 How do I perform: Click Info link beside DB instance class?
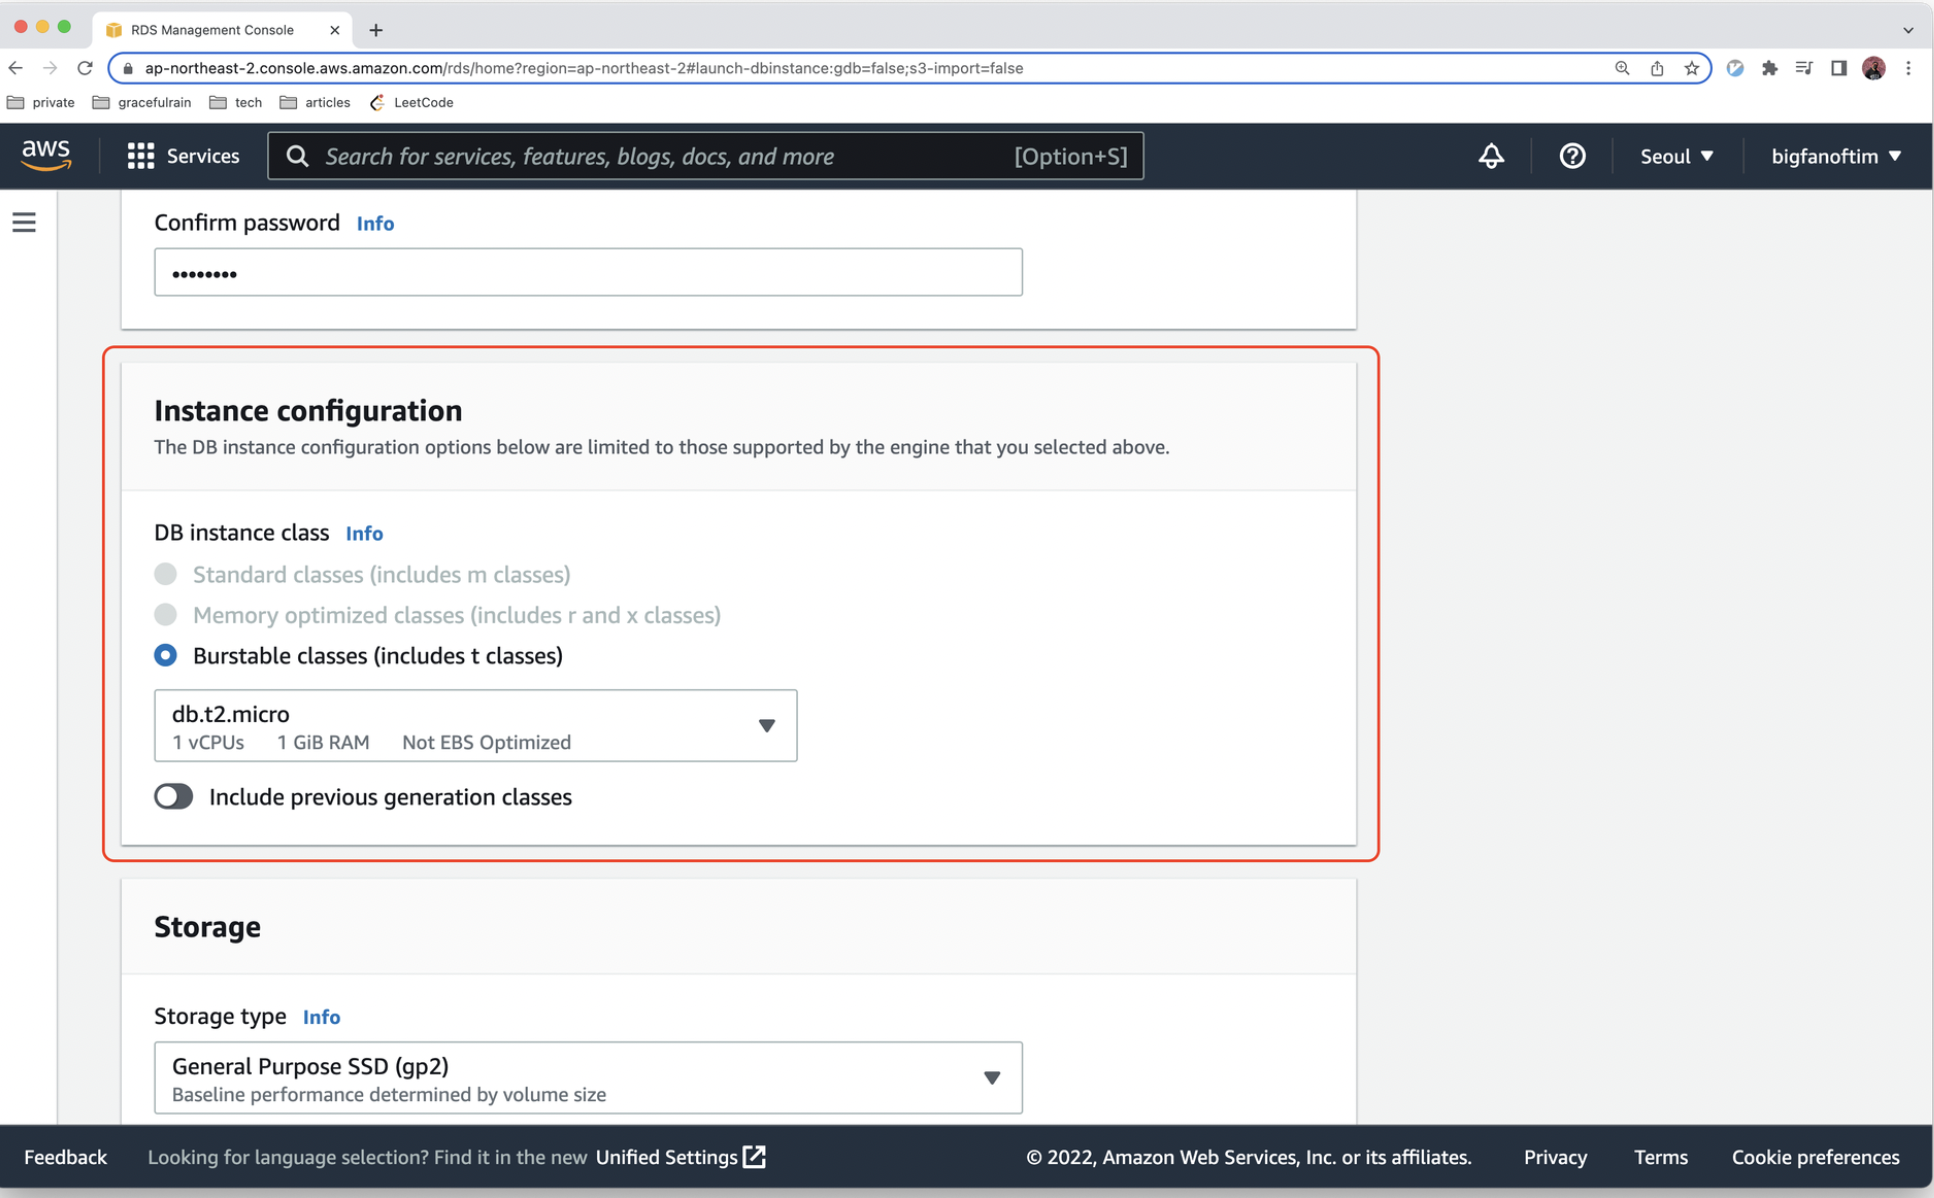click(364, 533)
